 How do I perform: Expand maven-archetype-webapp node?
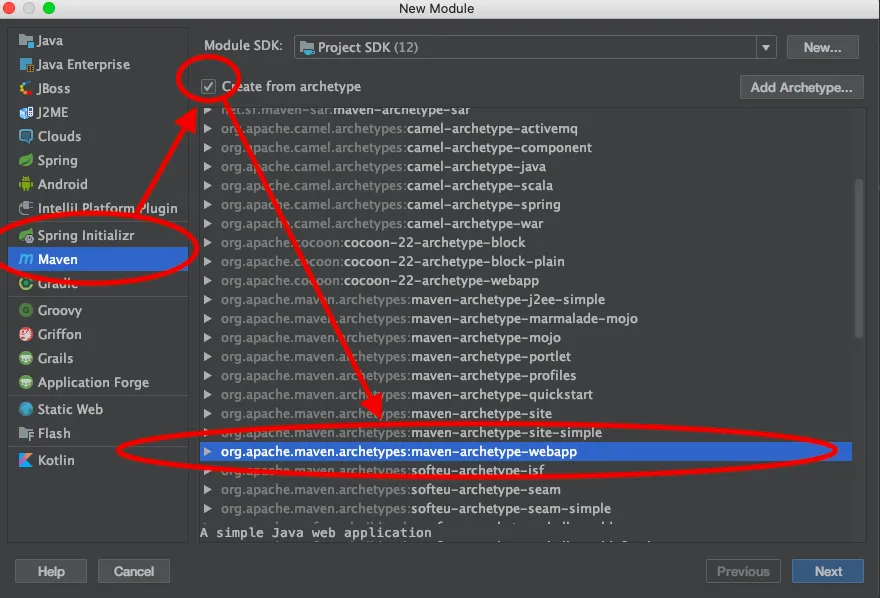coord(208,452)
